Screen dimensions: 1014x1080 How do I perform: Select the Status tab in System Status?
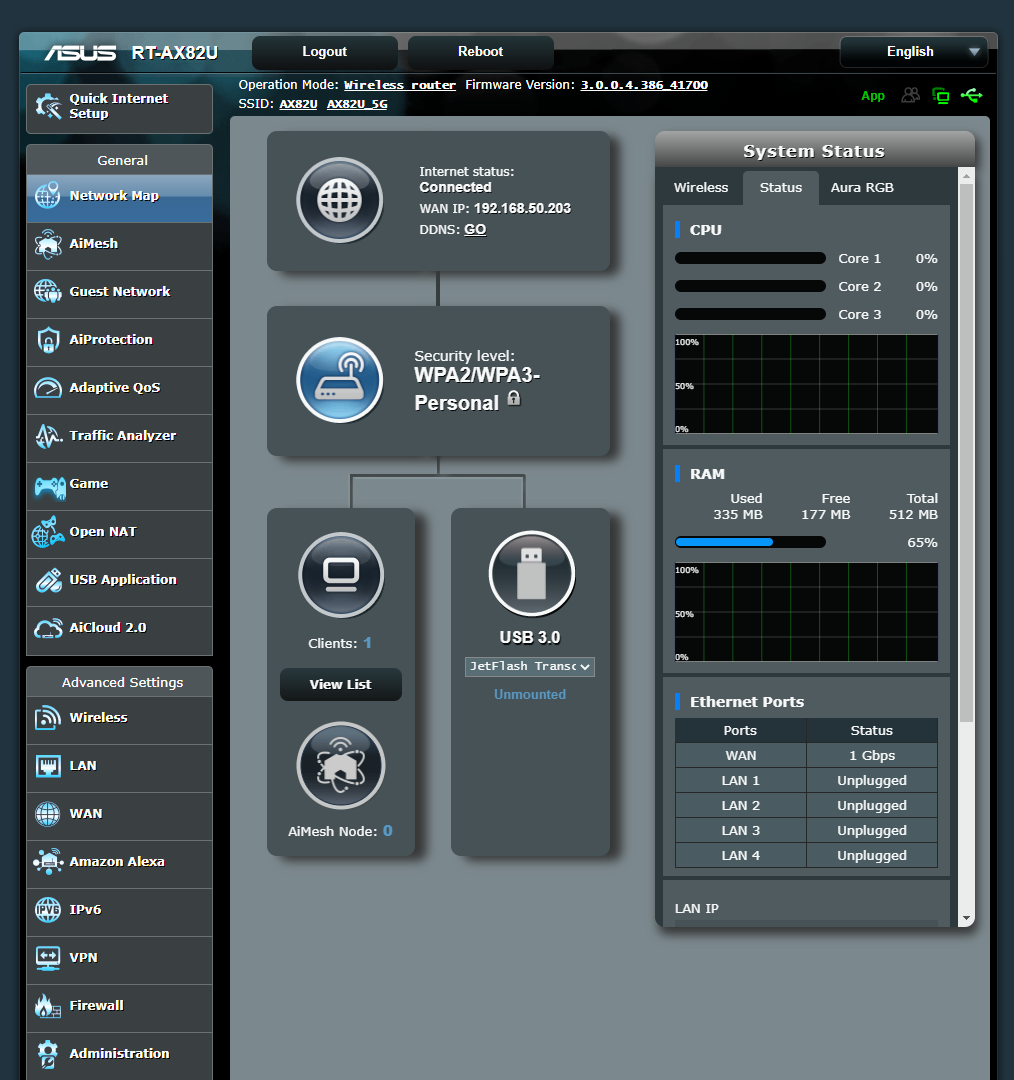point(780,187)
